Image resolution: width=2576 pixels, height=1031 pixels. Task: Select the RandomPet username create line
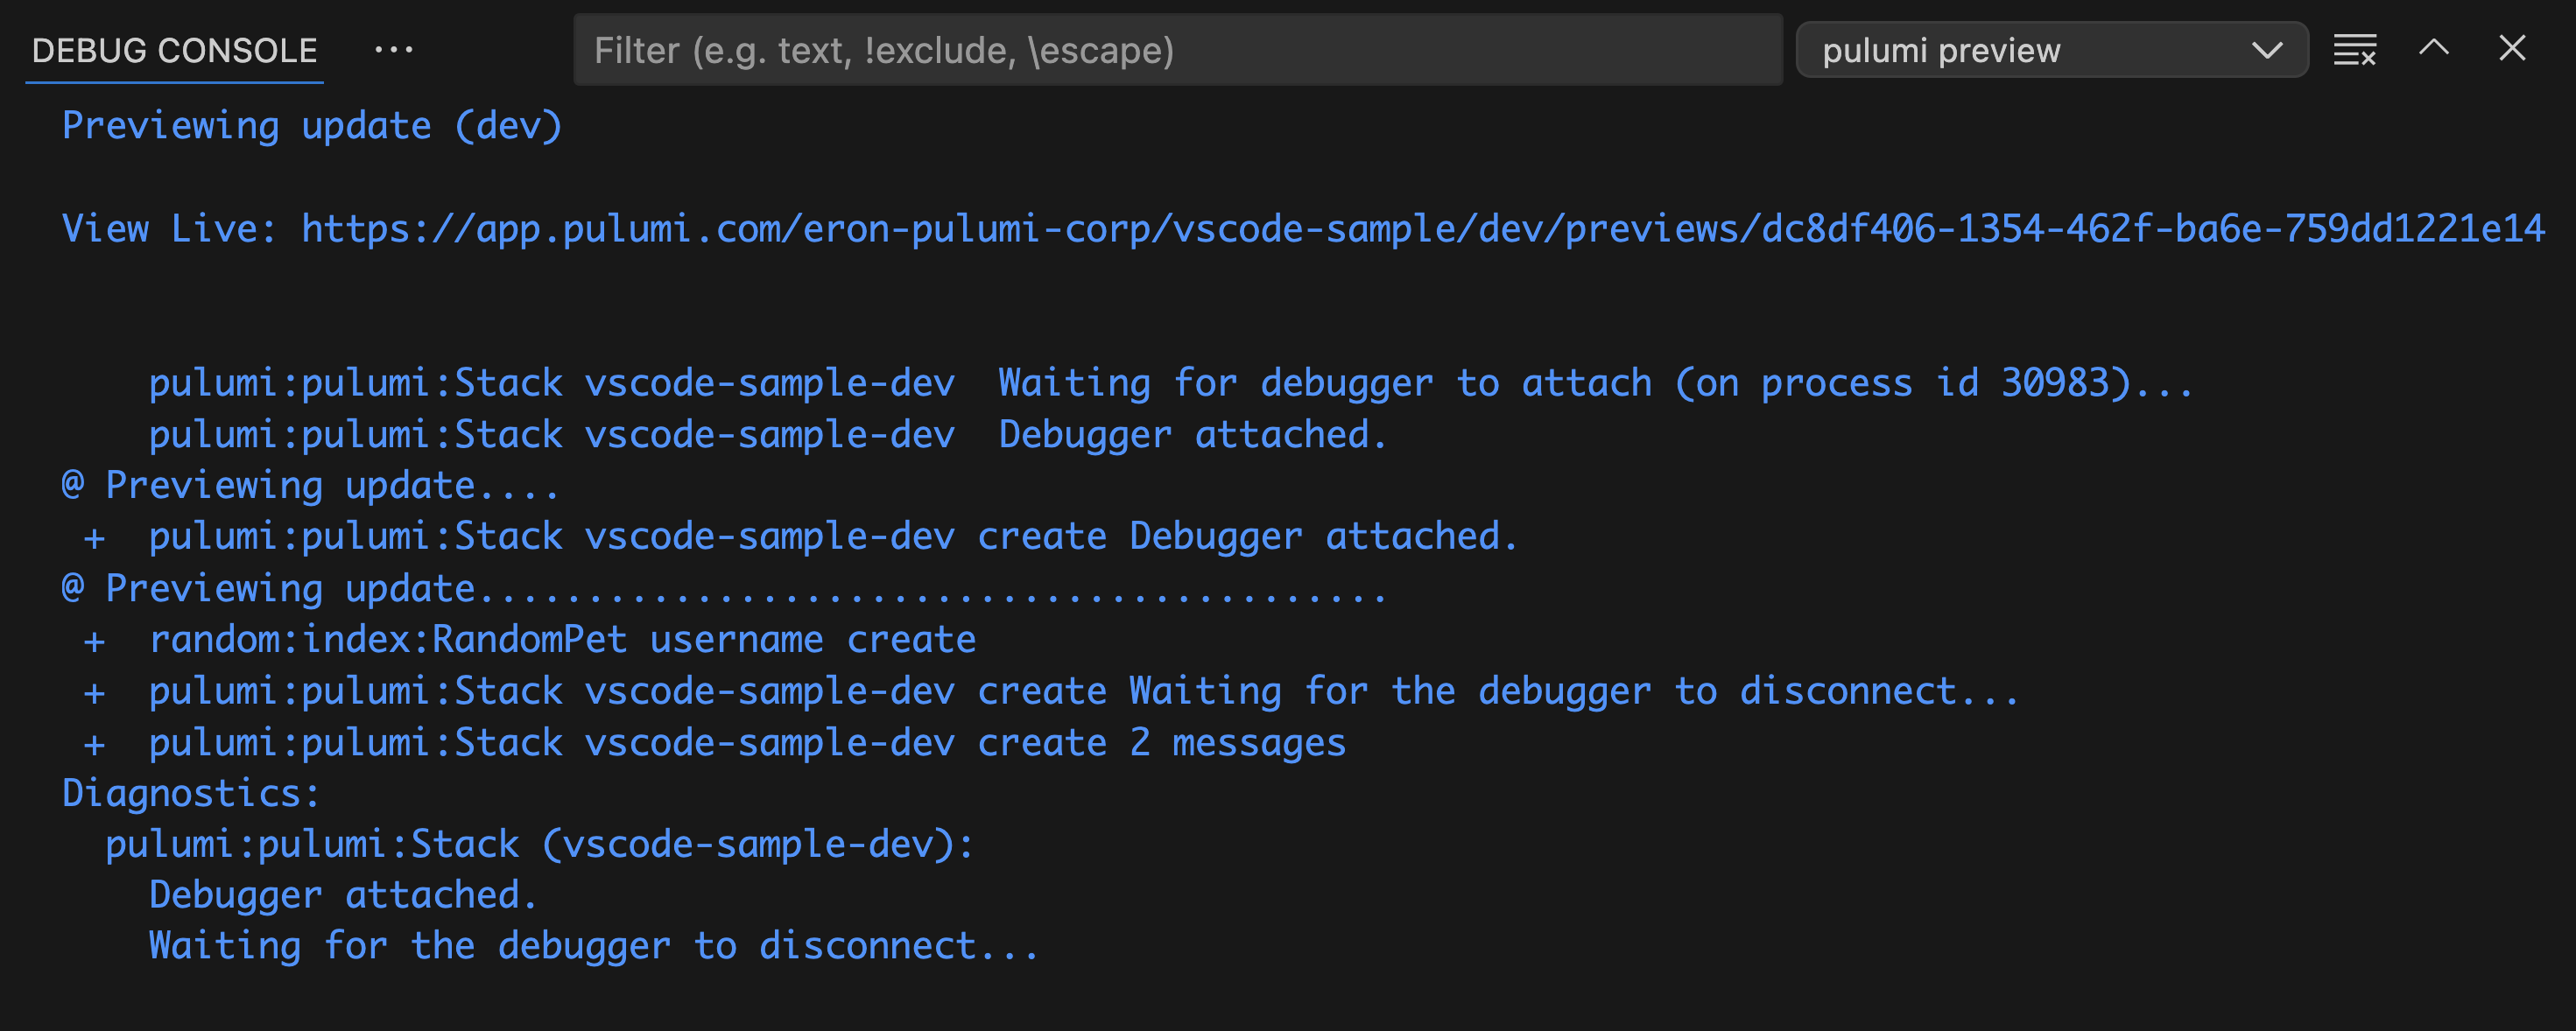pos(562,638)
